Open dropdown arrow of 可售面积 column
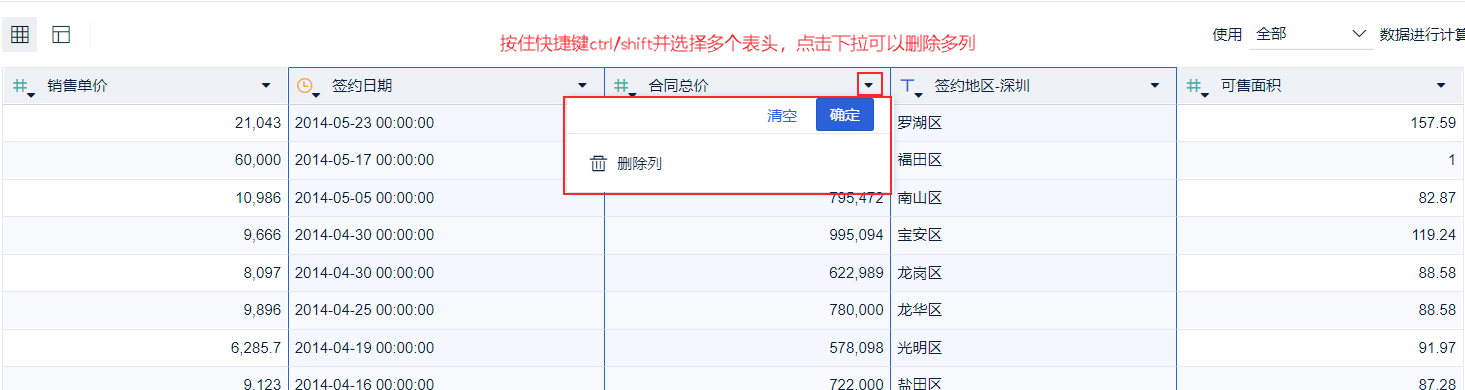1465x390 pixels. pos(1441,86)
